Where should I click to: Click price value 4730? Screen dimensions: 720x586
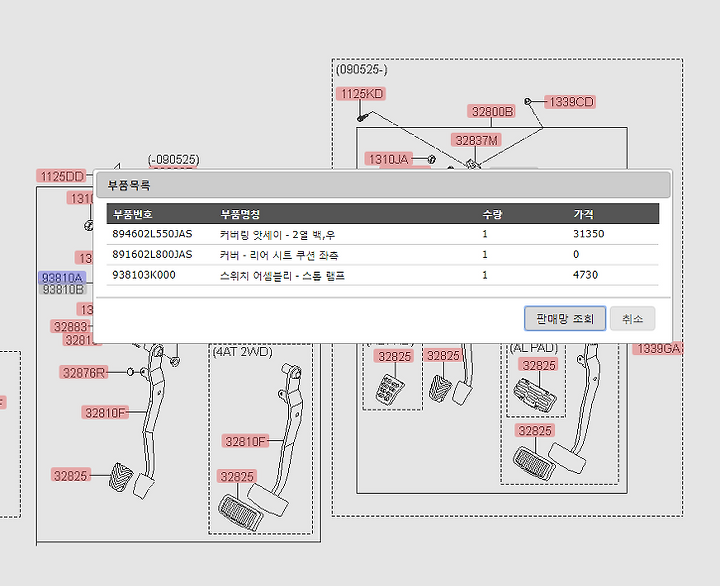click(x=585, y=275)
